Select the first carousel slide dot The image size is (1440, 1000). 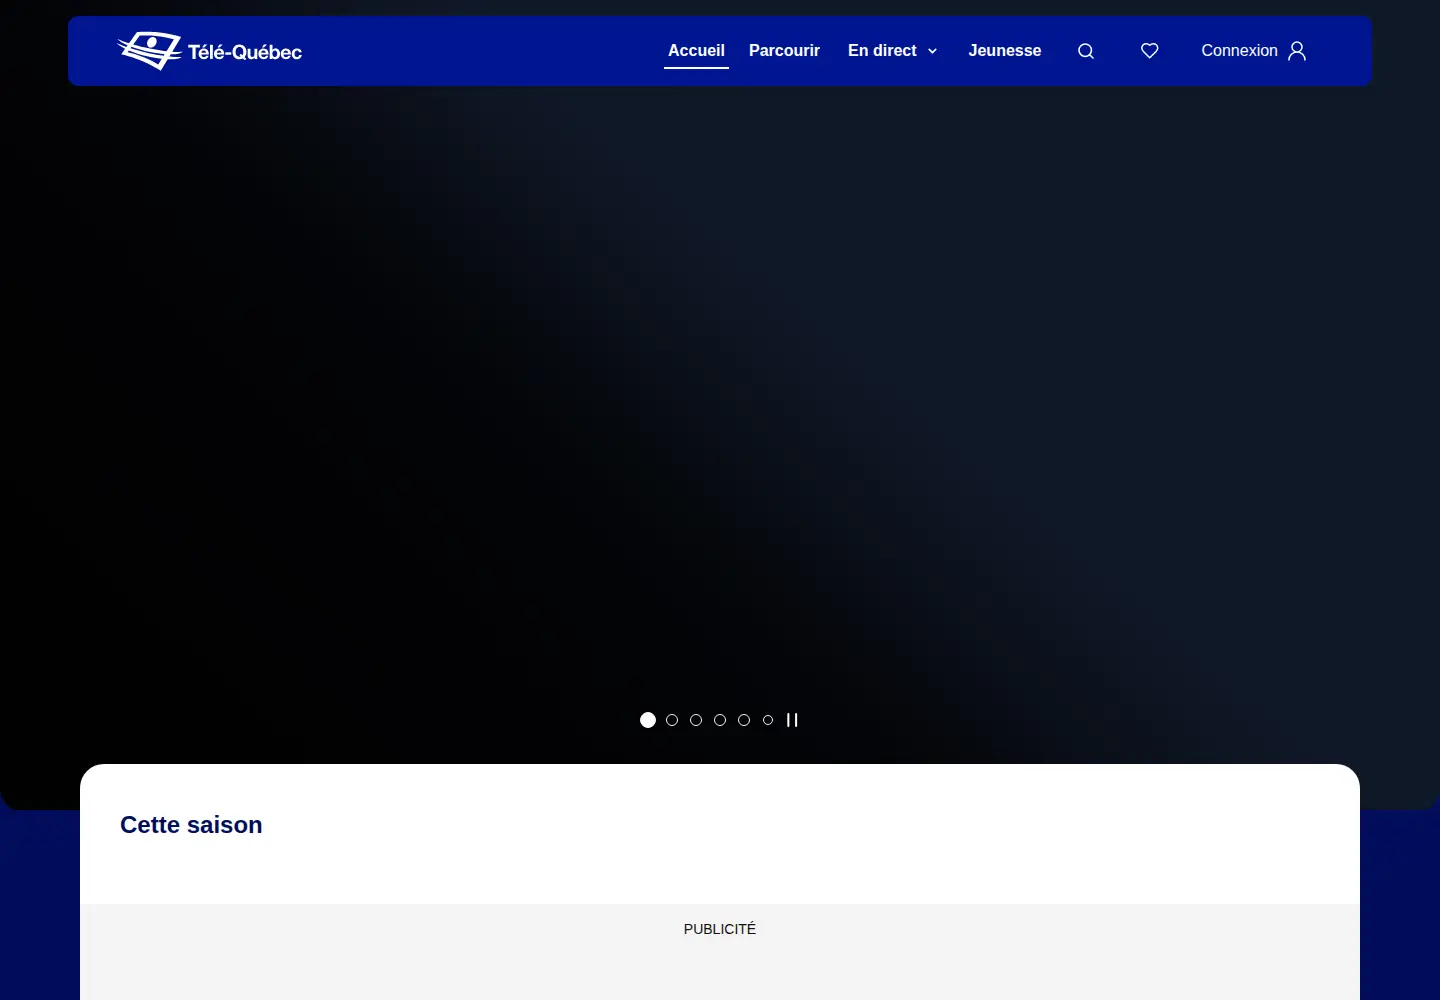pos(648,720)
